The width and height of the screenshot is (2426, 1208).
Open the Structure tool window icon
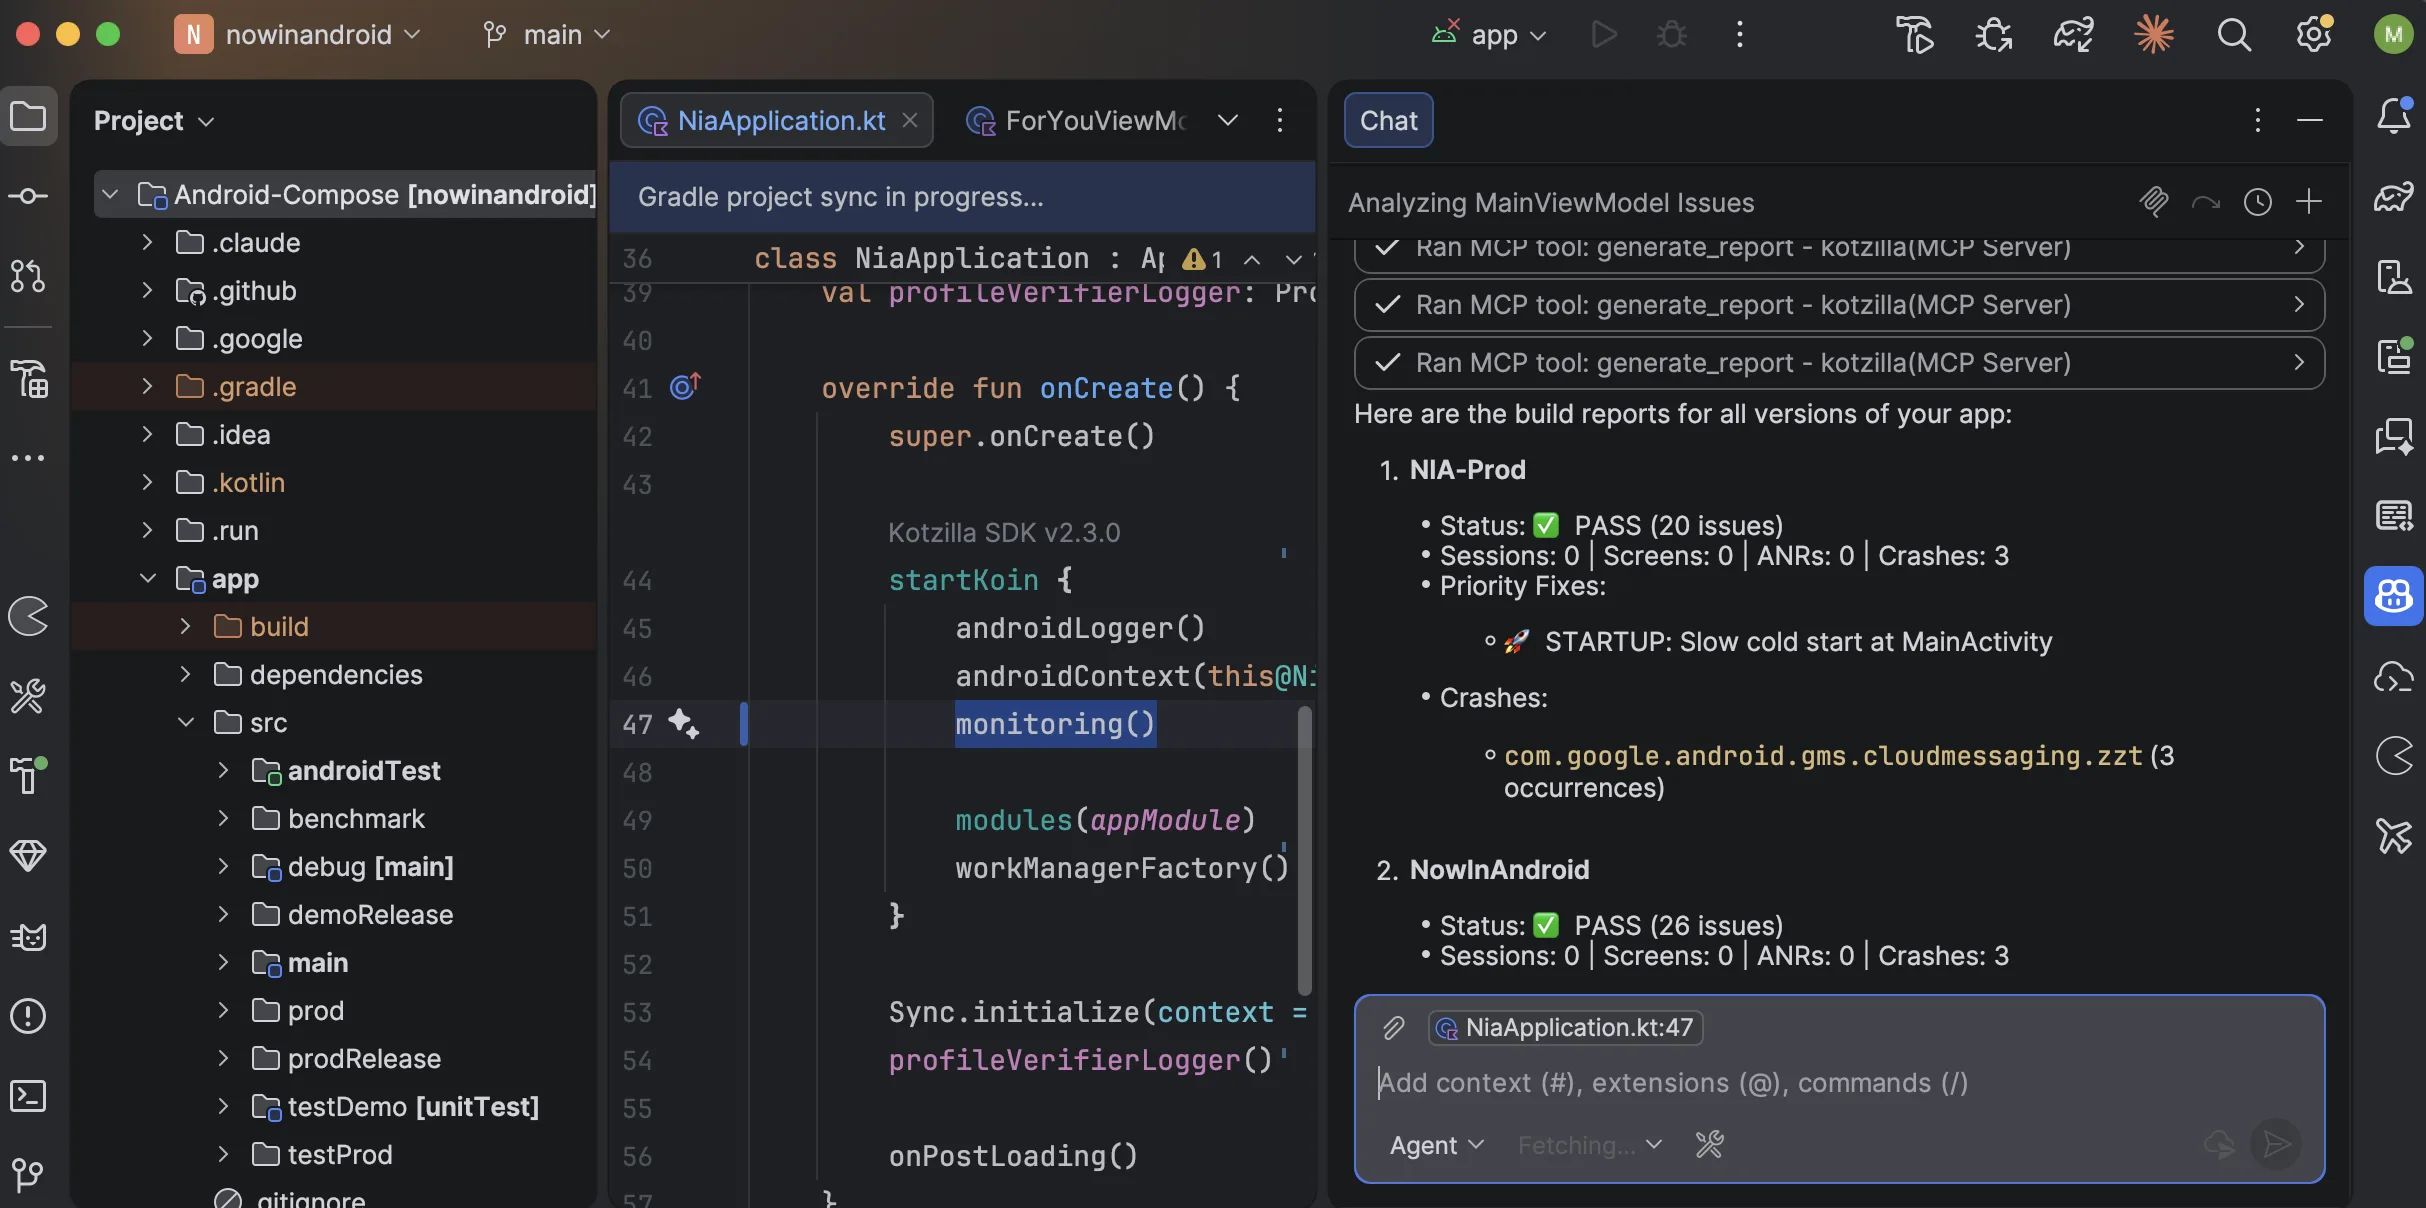click(x=28, y=379)
